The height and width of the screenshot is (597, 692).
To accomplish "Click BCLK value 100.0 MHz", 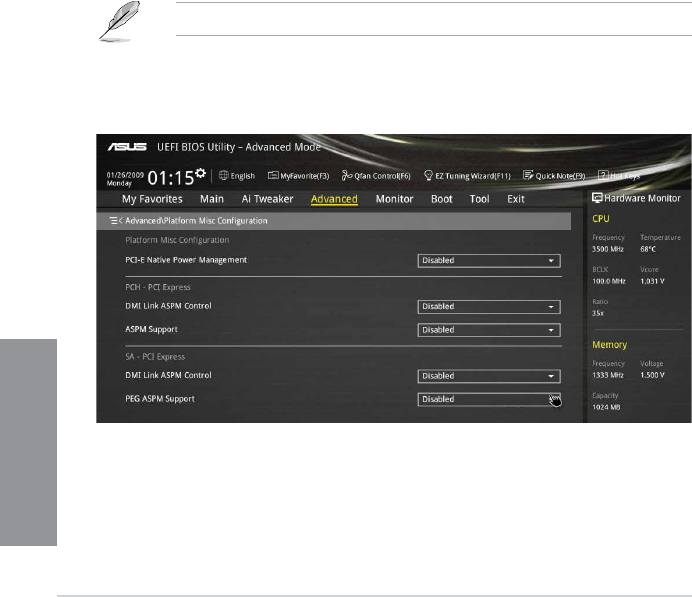I will (609, 282).
